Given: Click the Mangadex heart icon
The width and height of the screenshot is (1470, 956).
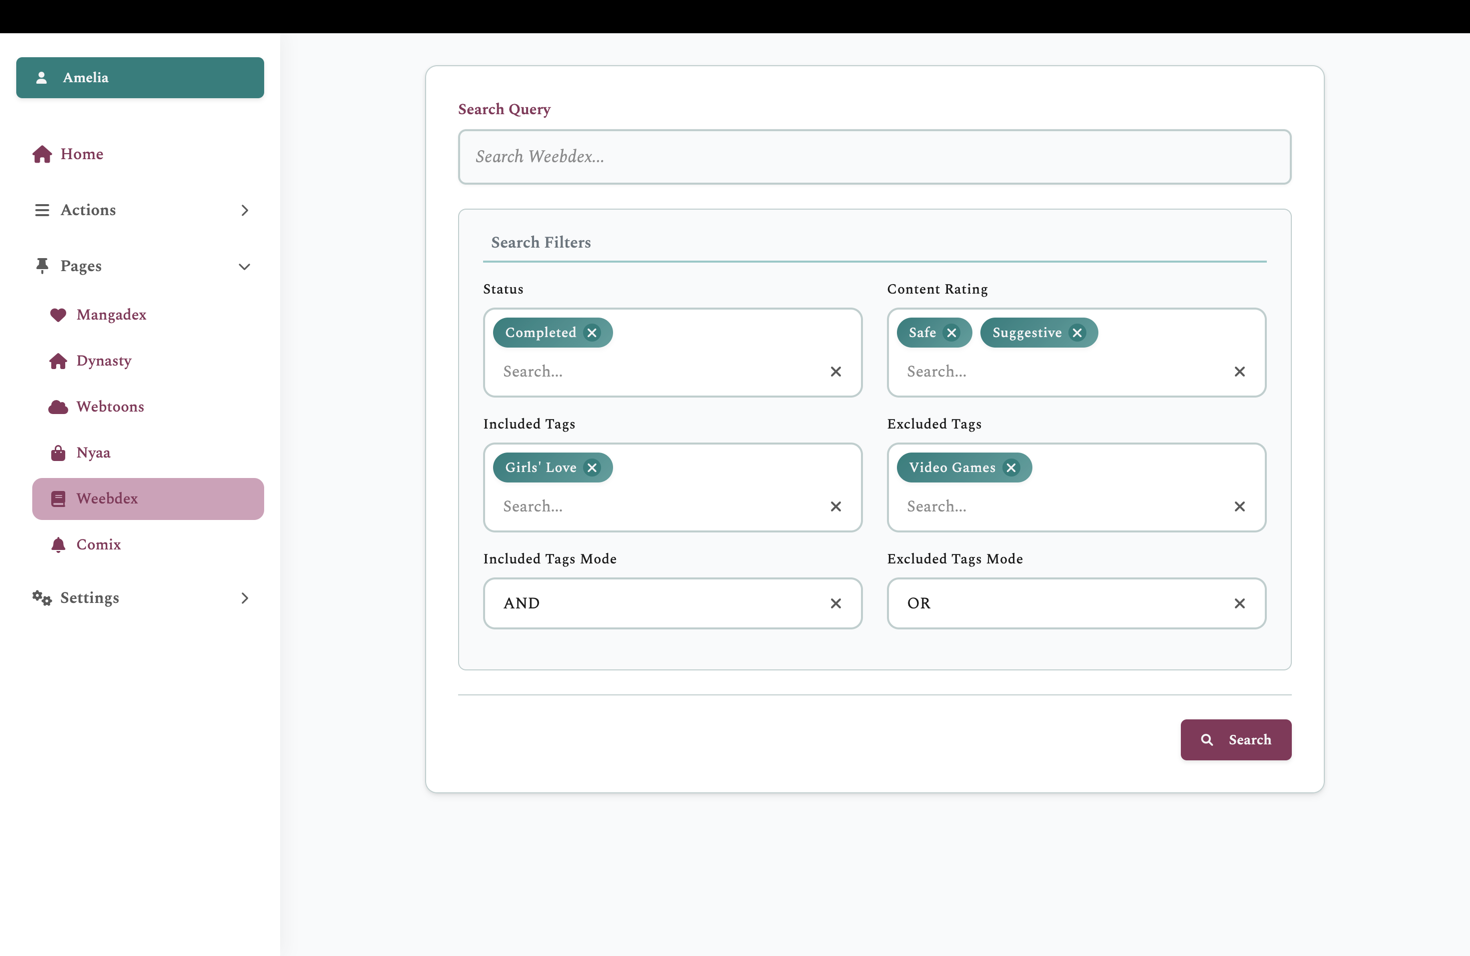Looking at the screenshot, I should [58, 315].
